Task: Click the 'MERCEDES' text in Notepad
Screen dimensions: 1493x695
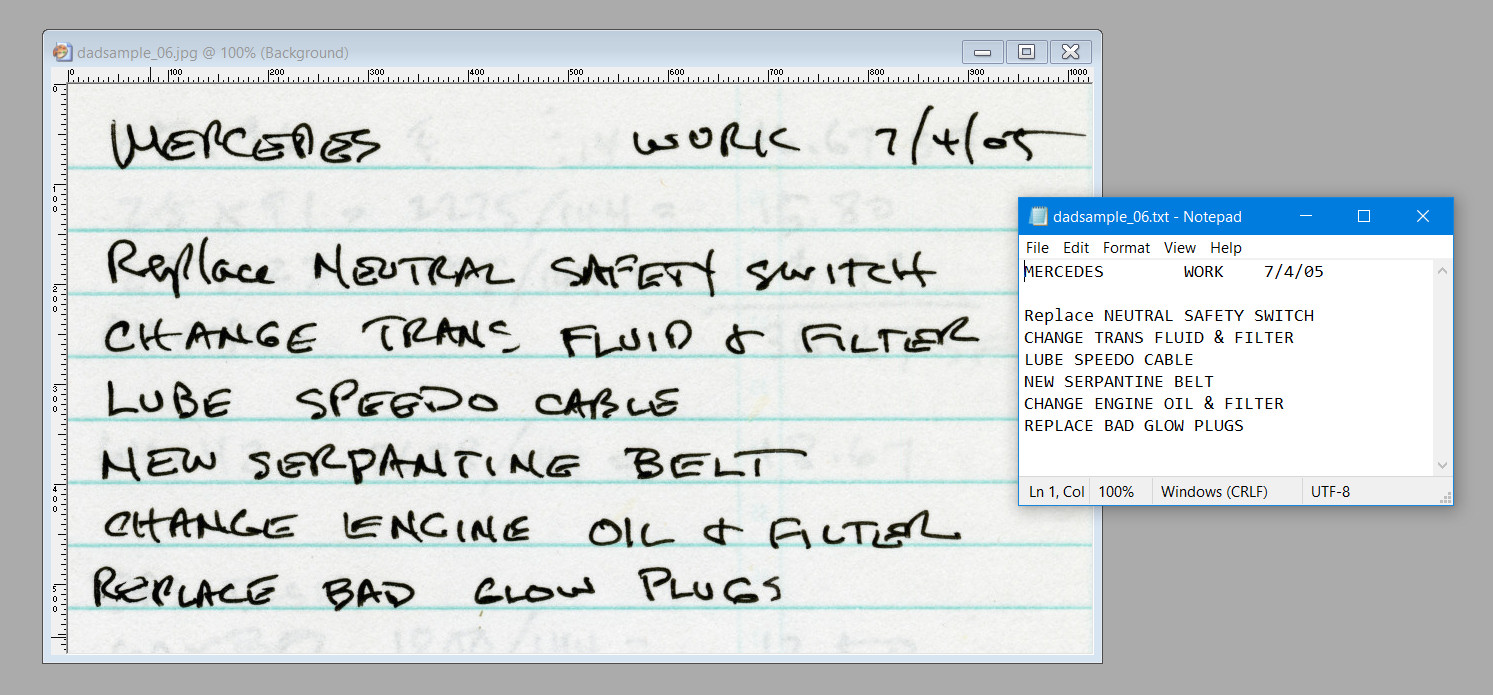Action: coord(1064,272)
